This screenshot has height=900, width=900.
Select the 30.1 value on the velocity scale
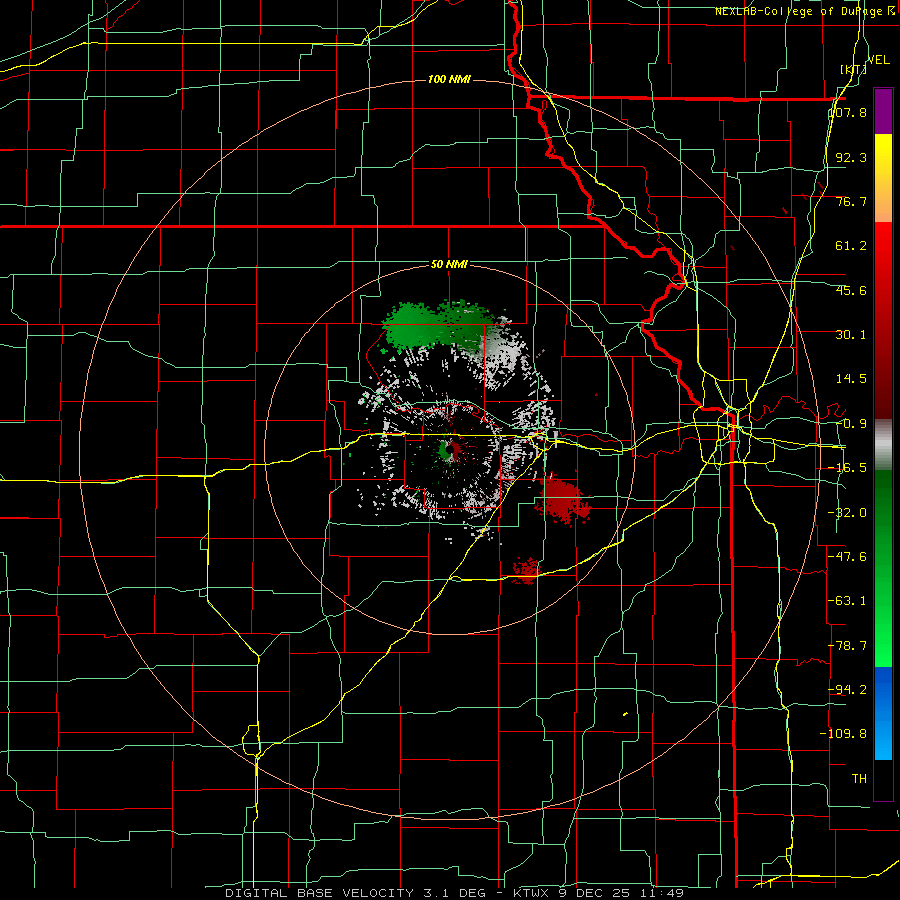coord(851,335)
